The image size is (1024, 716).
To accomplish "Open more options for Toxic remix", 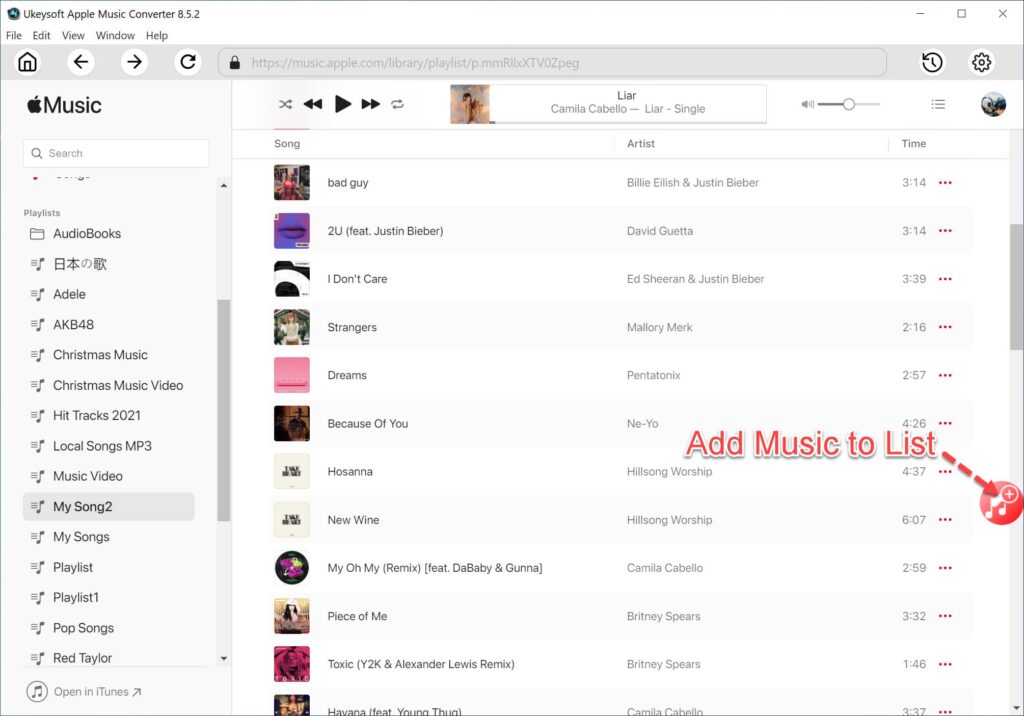I will pos(945,664).
